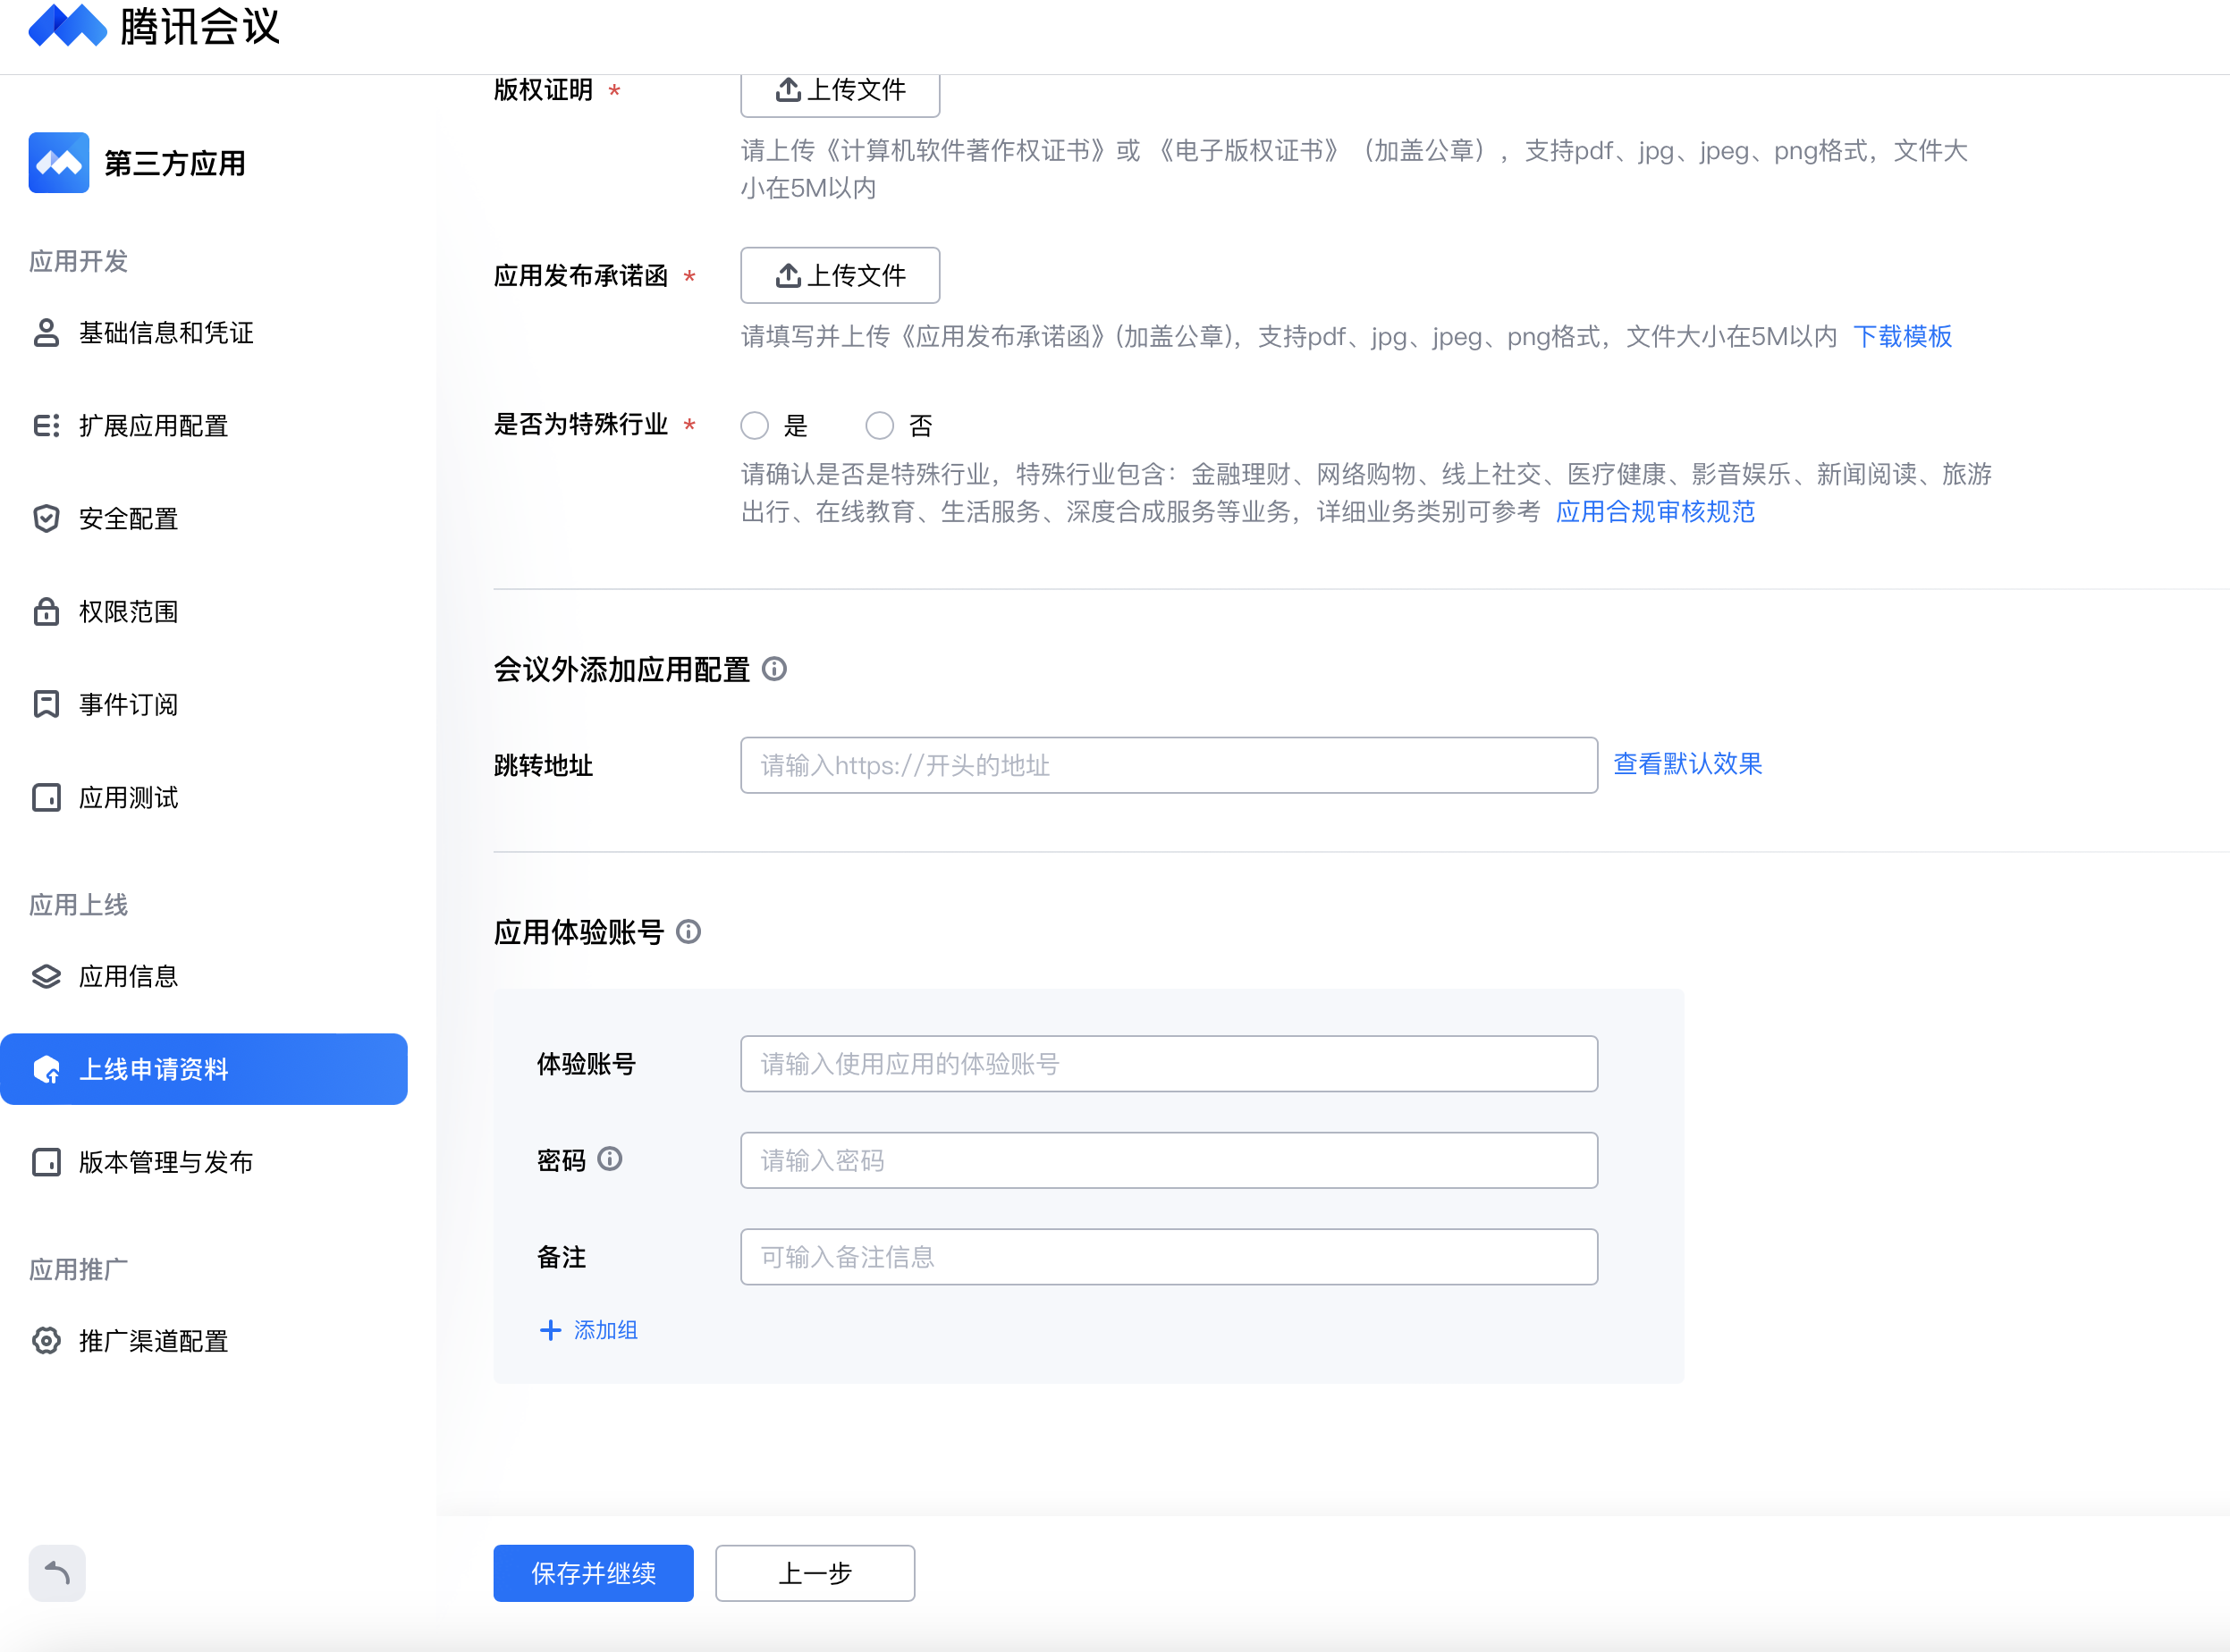Image resolution: width=2230 pixels, height=1652 pixels.
Task: Click the info icon next to 密码
Action: (609, 1159)
